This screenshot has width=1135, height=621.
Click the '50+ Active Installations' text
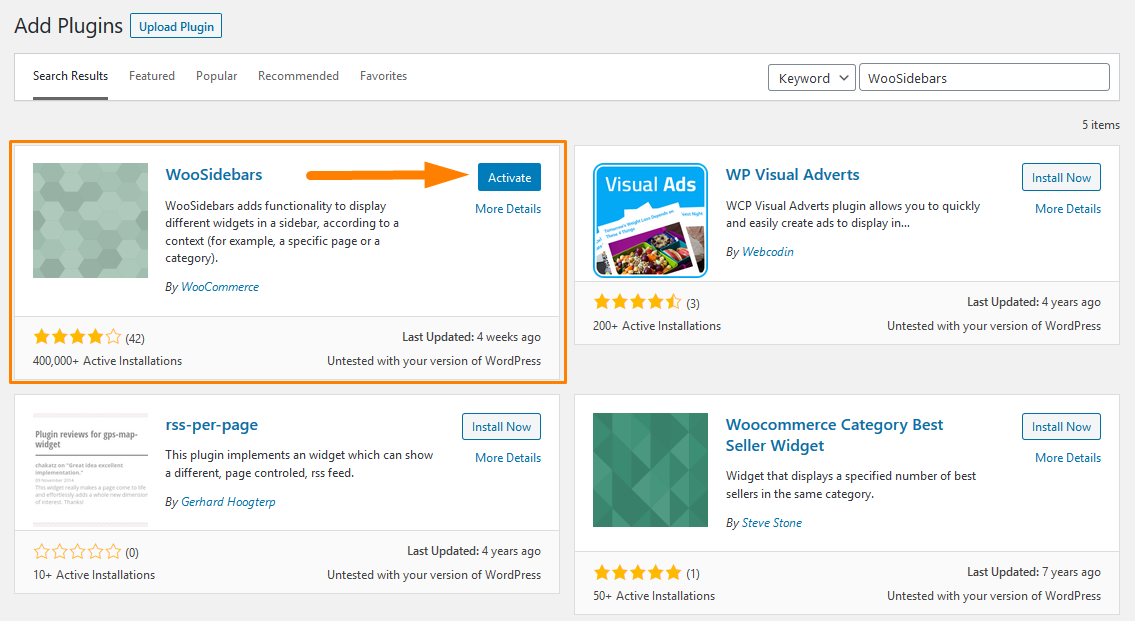[654, 596]
